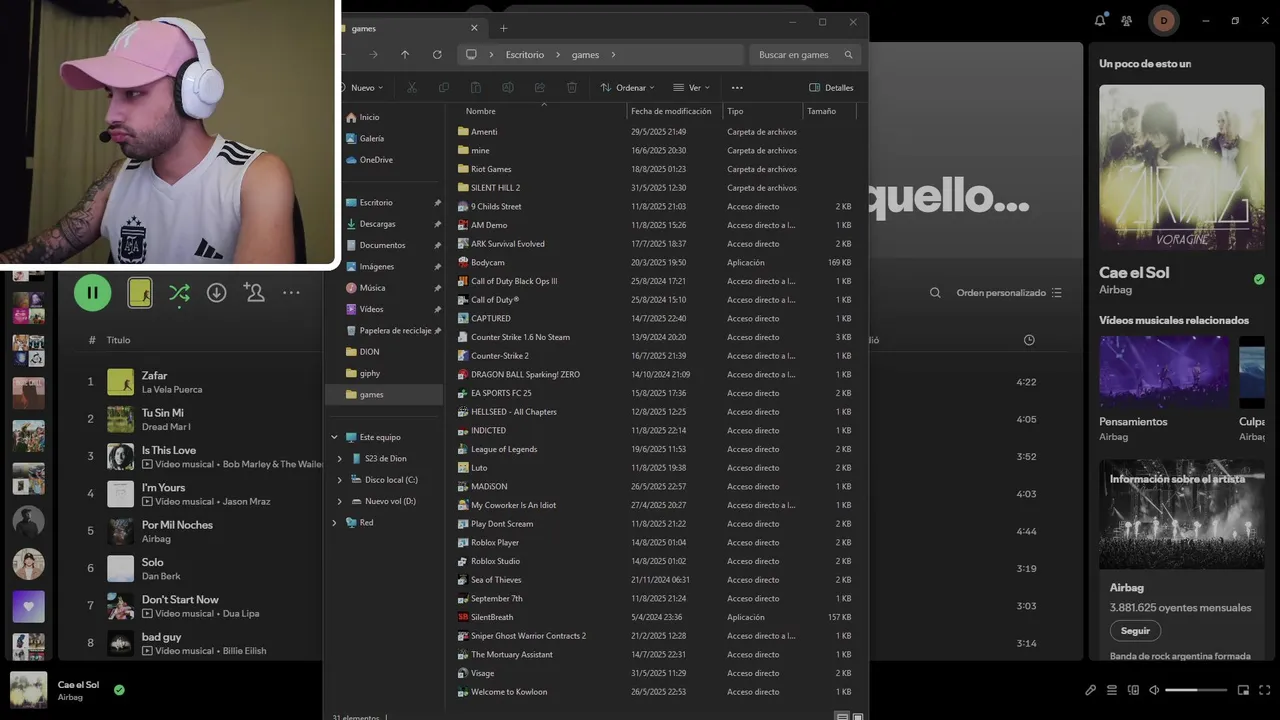Open Spotify friend activity icon
The height and width of the screenshot is (720, 1280).
coord(1127,20)
